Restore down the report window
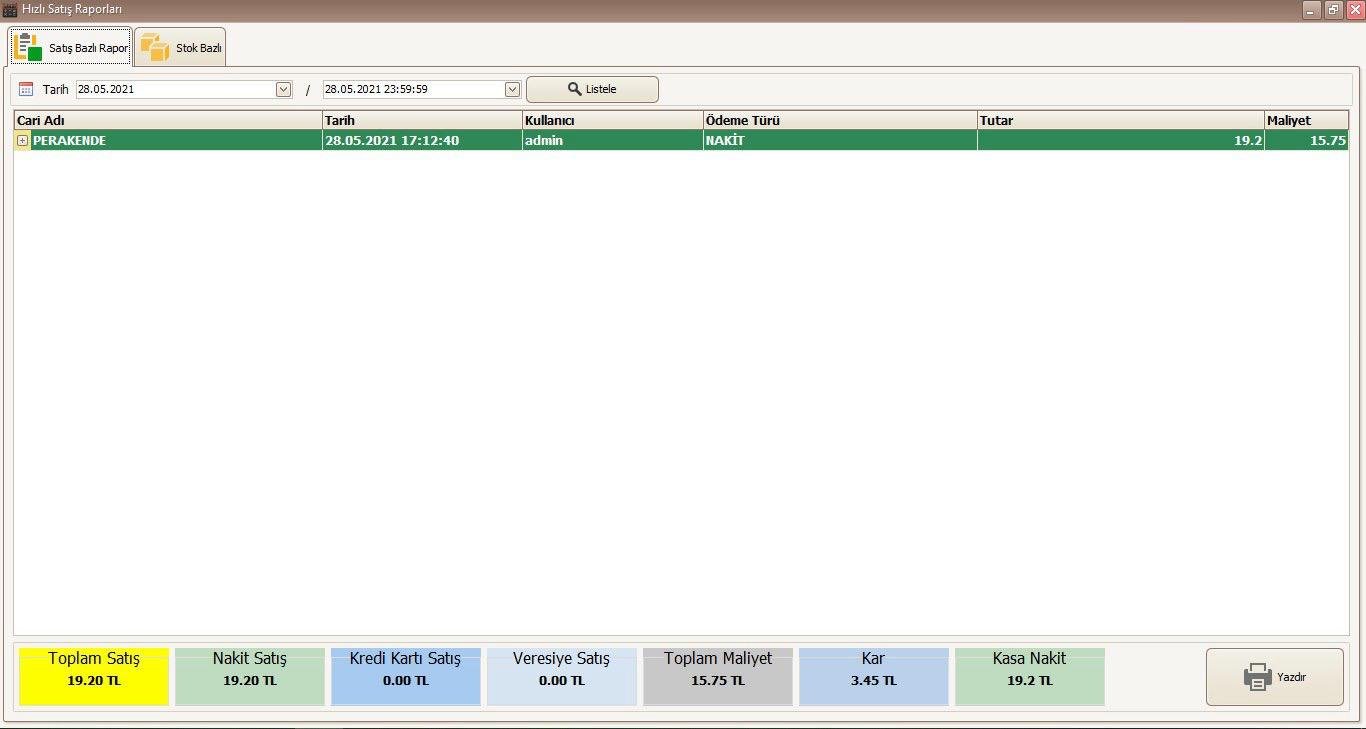 click(1333, 9)
